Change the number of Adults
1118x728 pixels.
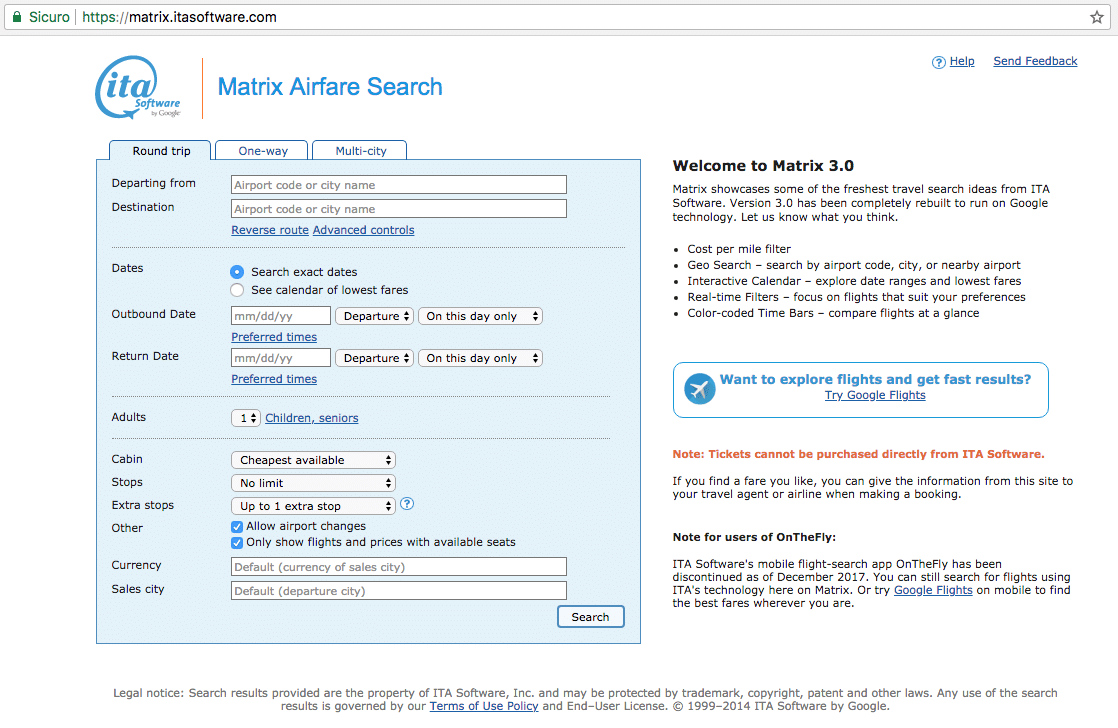(x=246, y=418)
